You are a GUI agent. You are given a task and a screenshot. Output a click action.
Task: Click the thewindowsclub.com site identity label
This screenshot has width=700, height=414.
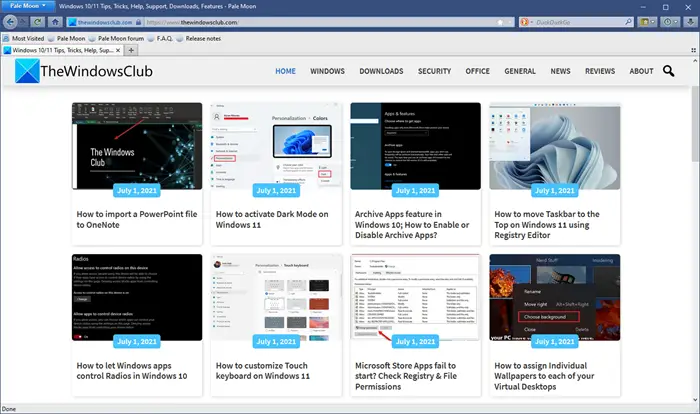point(104,22)
